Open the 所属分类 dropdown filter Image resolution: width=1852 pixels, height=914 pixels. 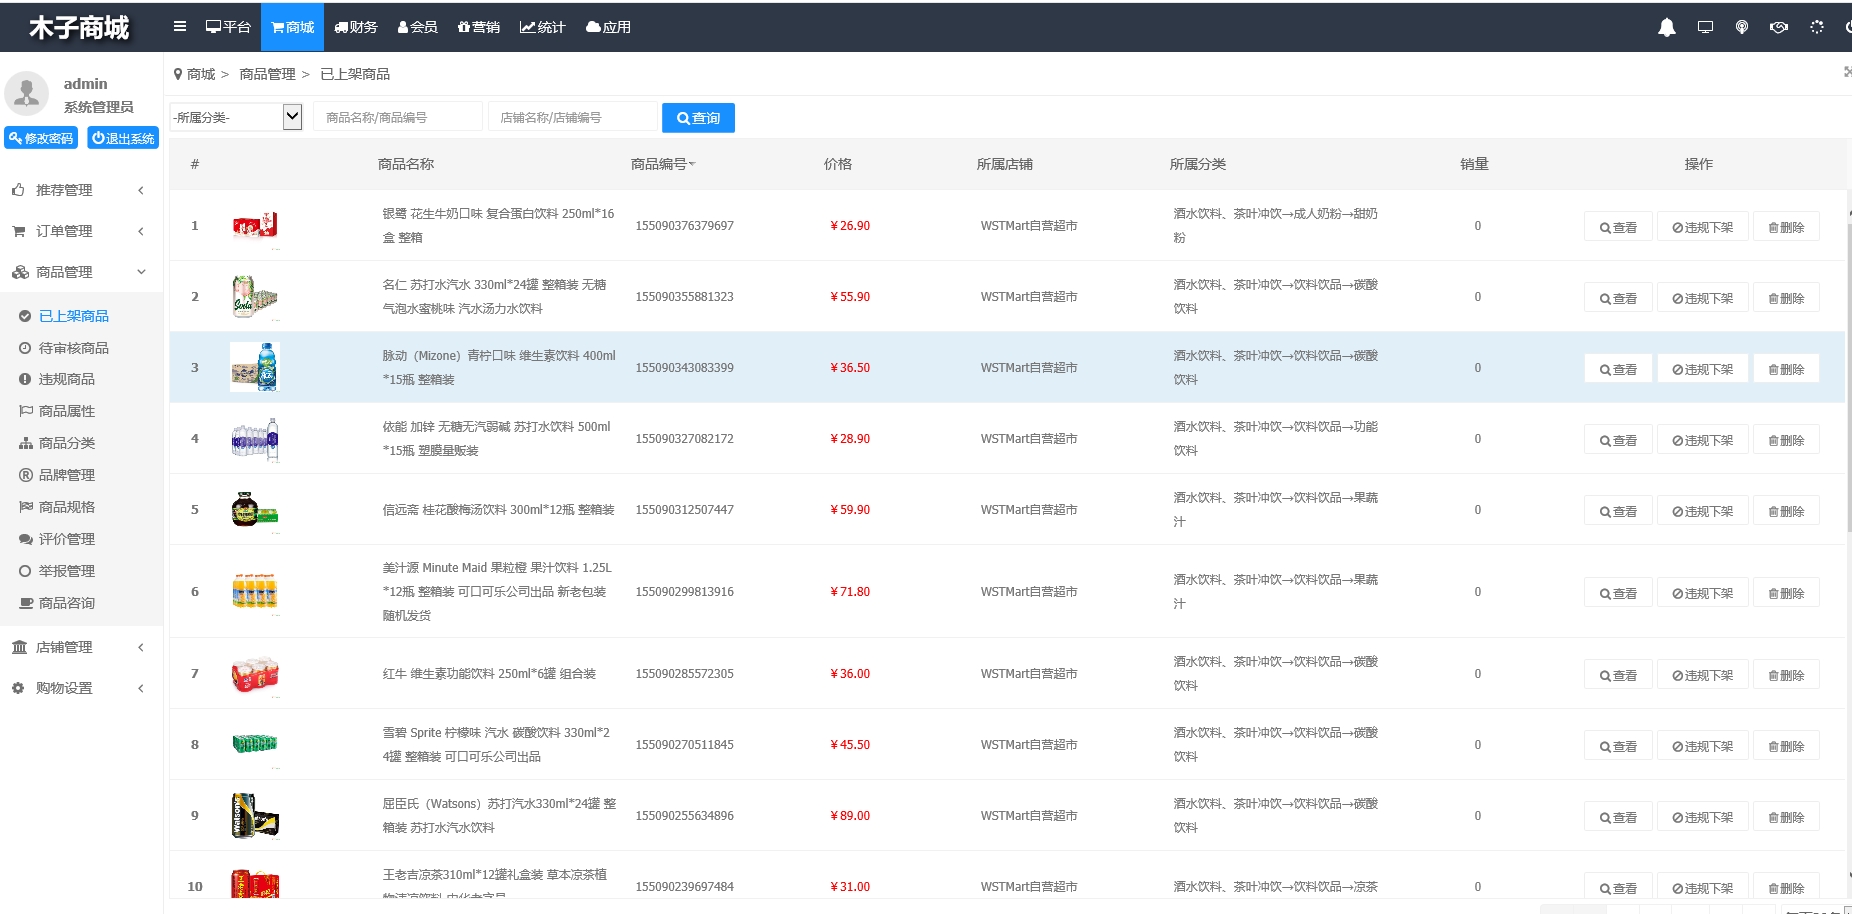236,117
